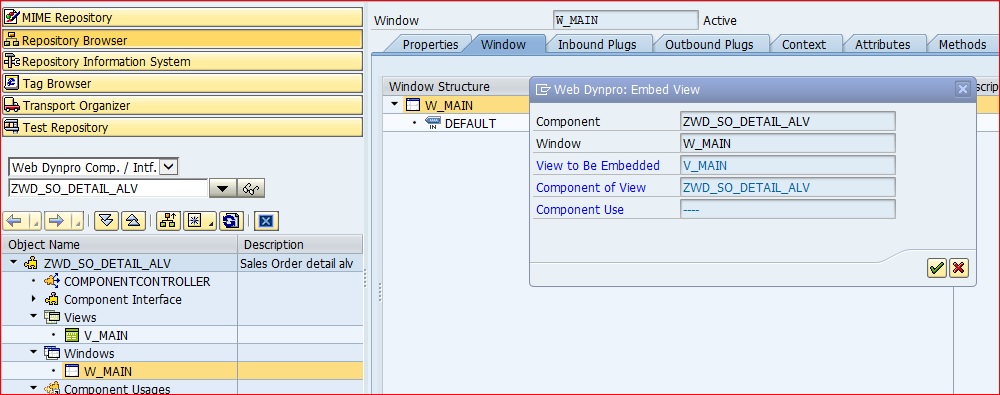Open the MIME Repository browser
1000x395 pixels.
[x=182, y=17]
